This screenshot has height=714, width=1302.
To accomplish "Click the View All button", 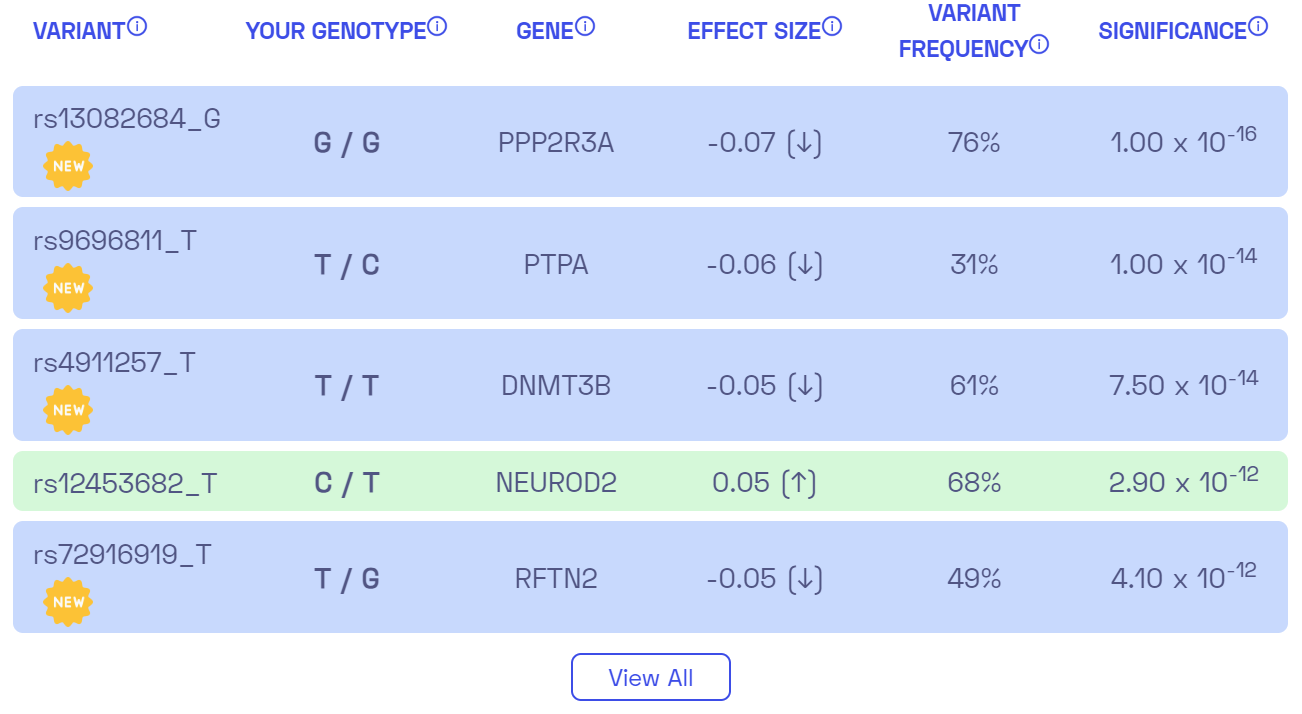I will coord(650,676).
